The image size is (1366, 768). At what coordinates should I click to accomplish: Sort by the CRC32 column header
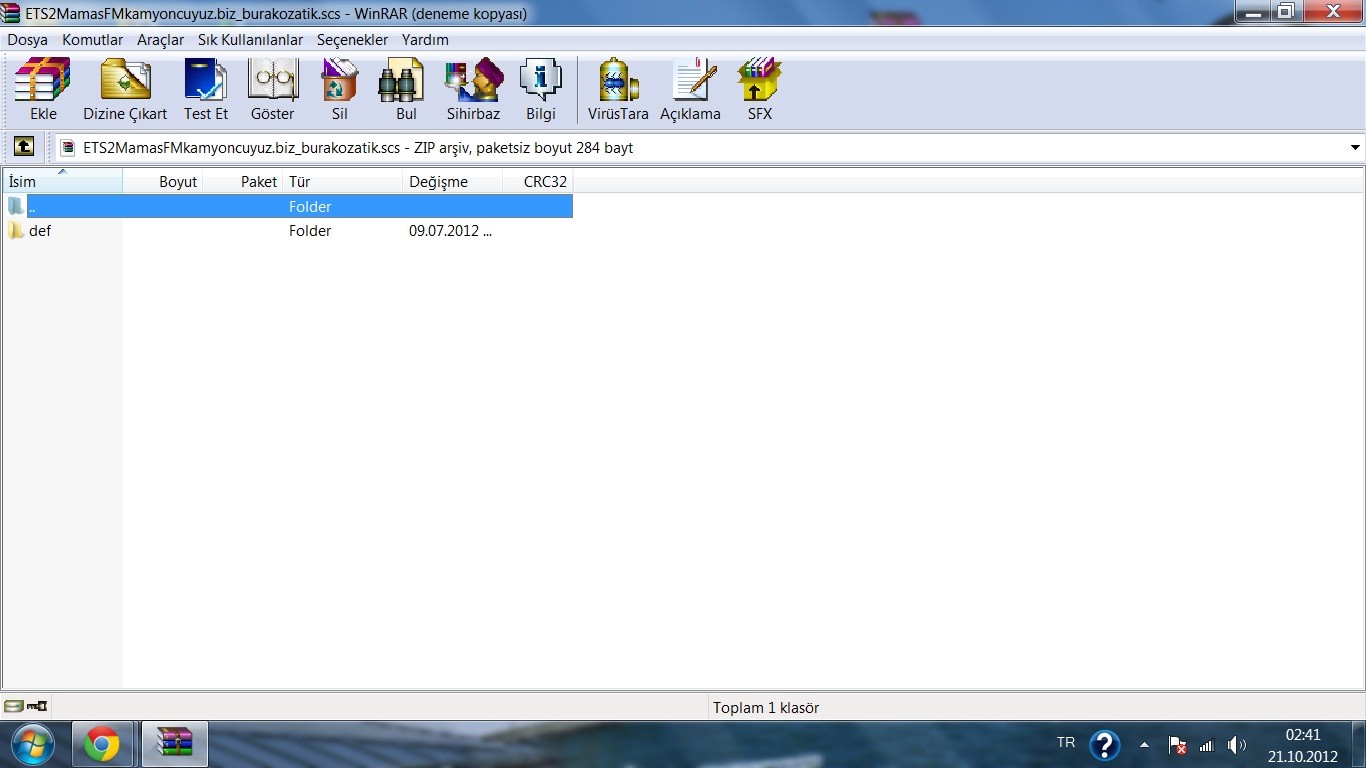coord(538,181)
